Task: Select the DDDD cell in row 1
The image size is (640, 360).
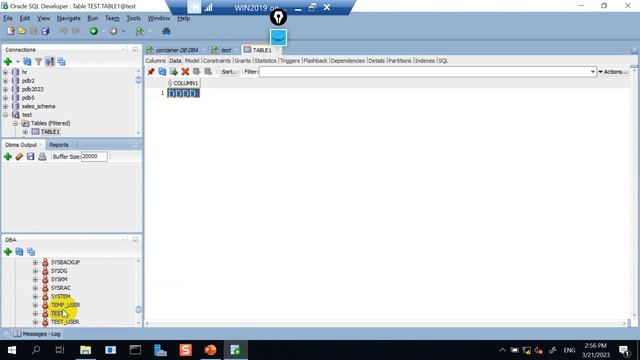Action: pyautogui.click(x=184, y=93)
